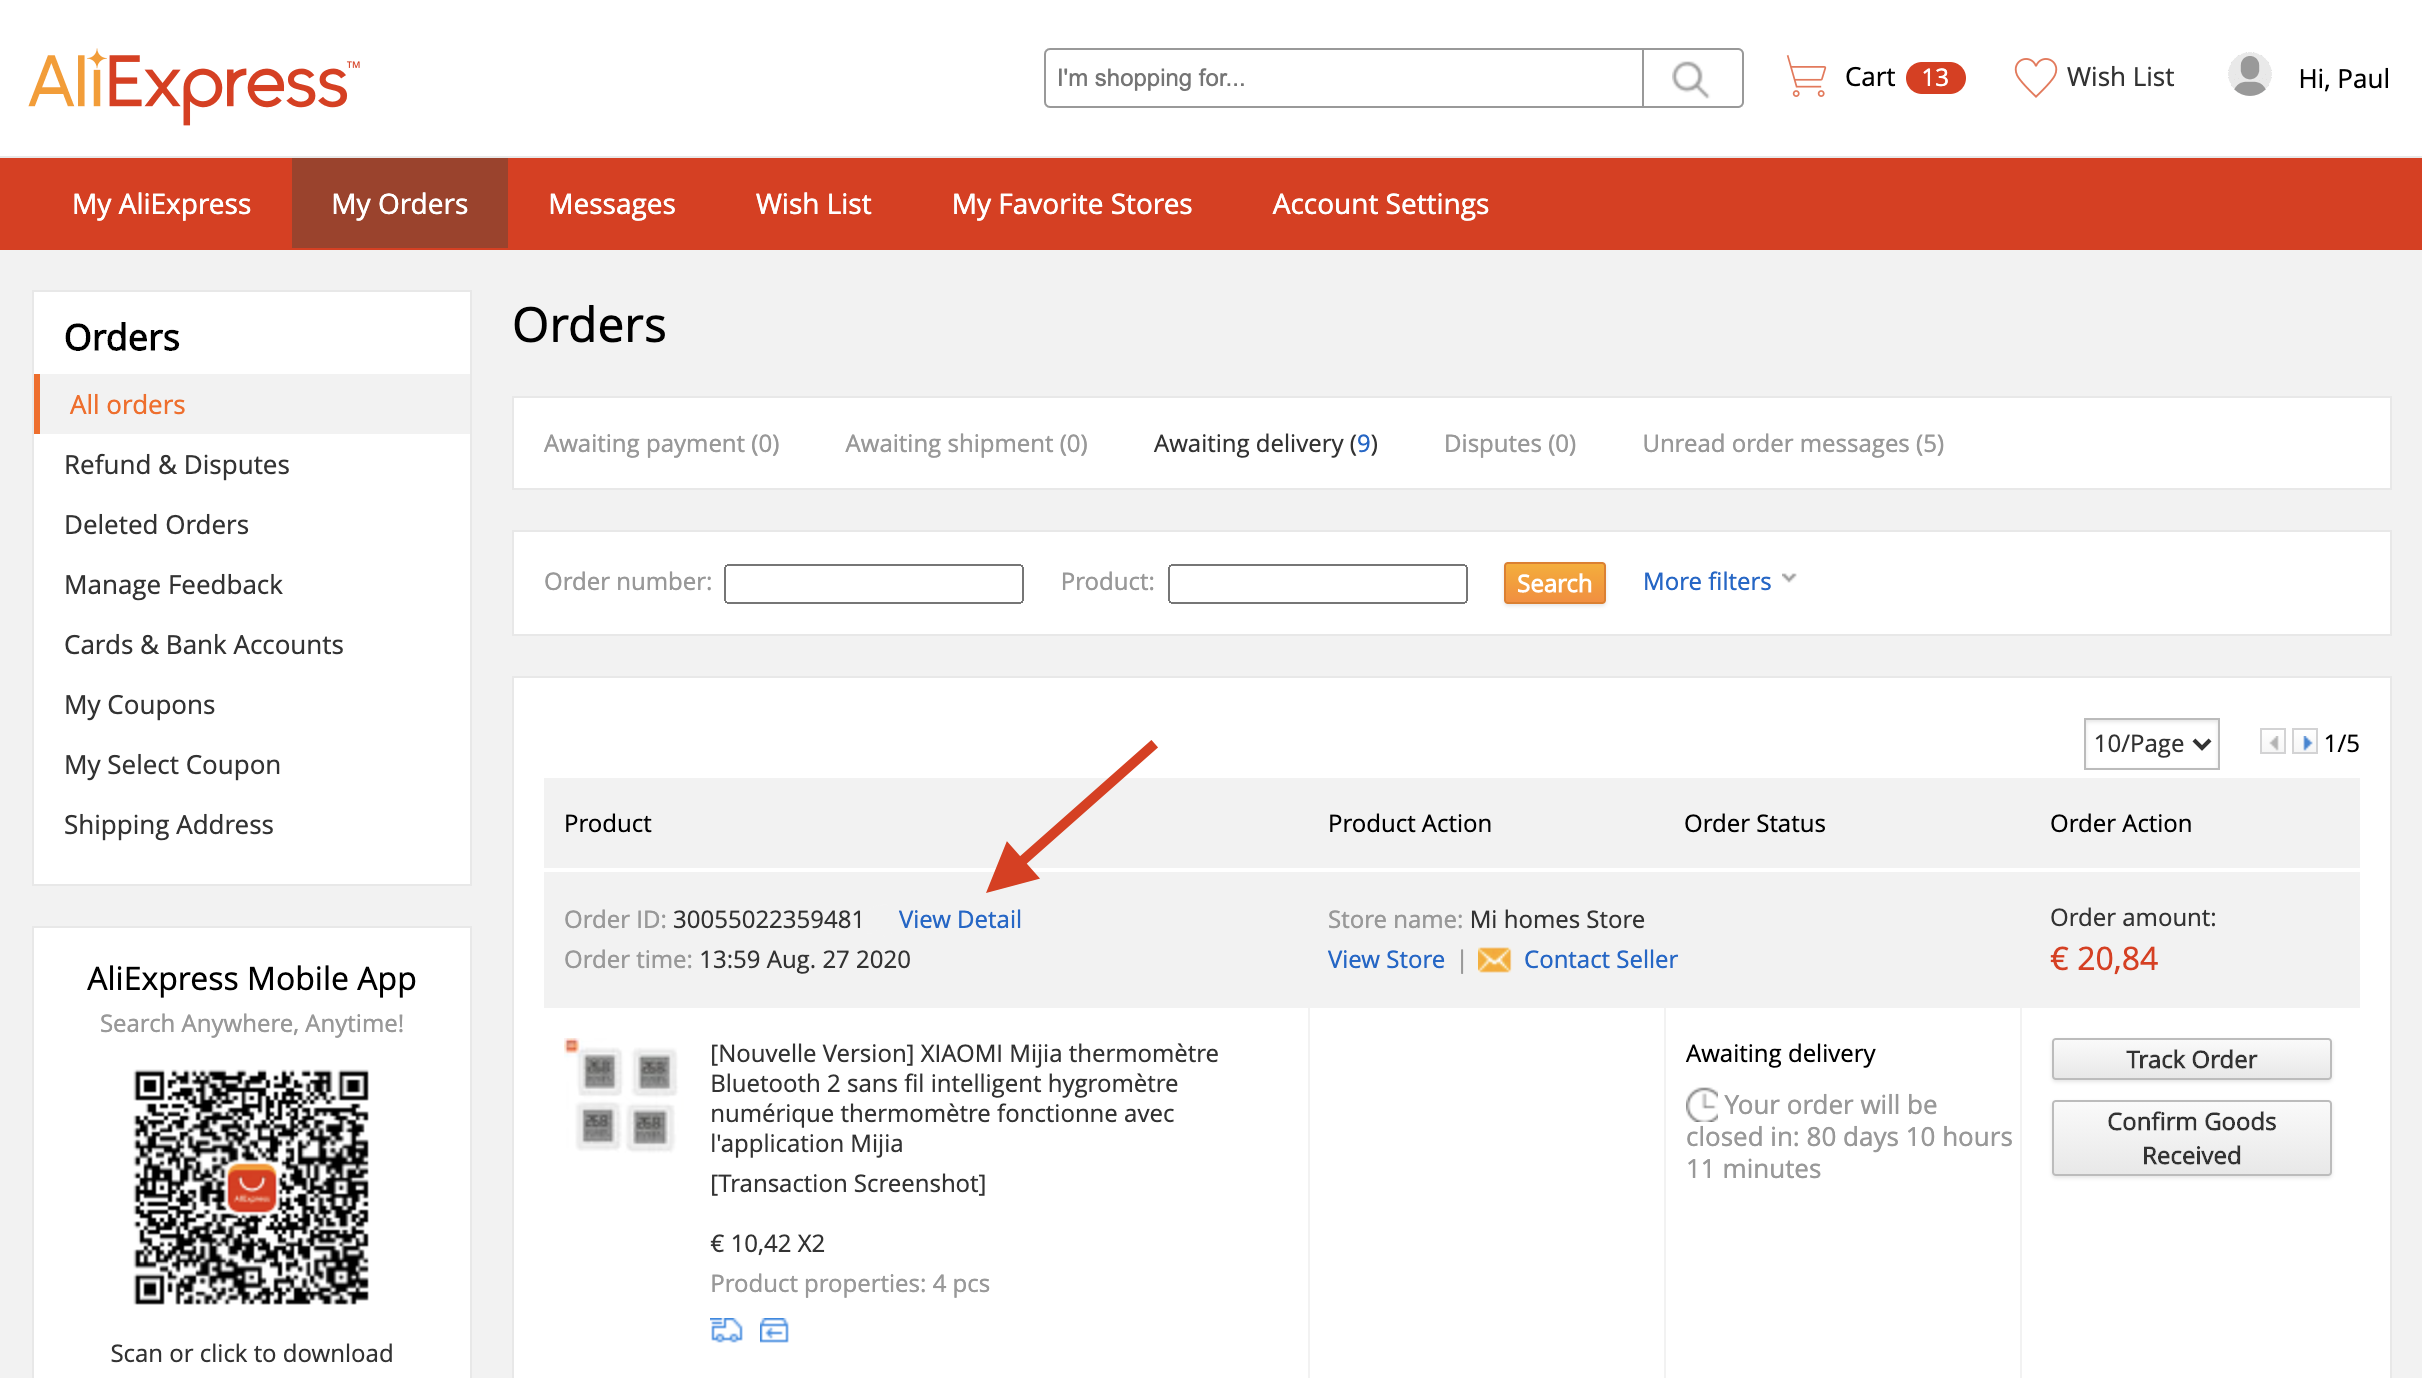Scan the AliExpress app QR code
Image resolution: width=2422 pixels, height=1378 pixels.
point(252,1187)
